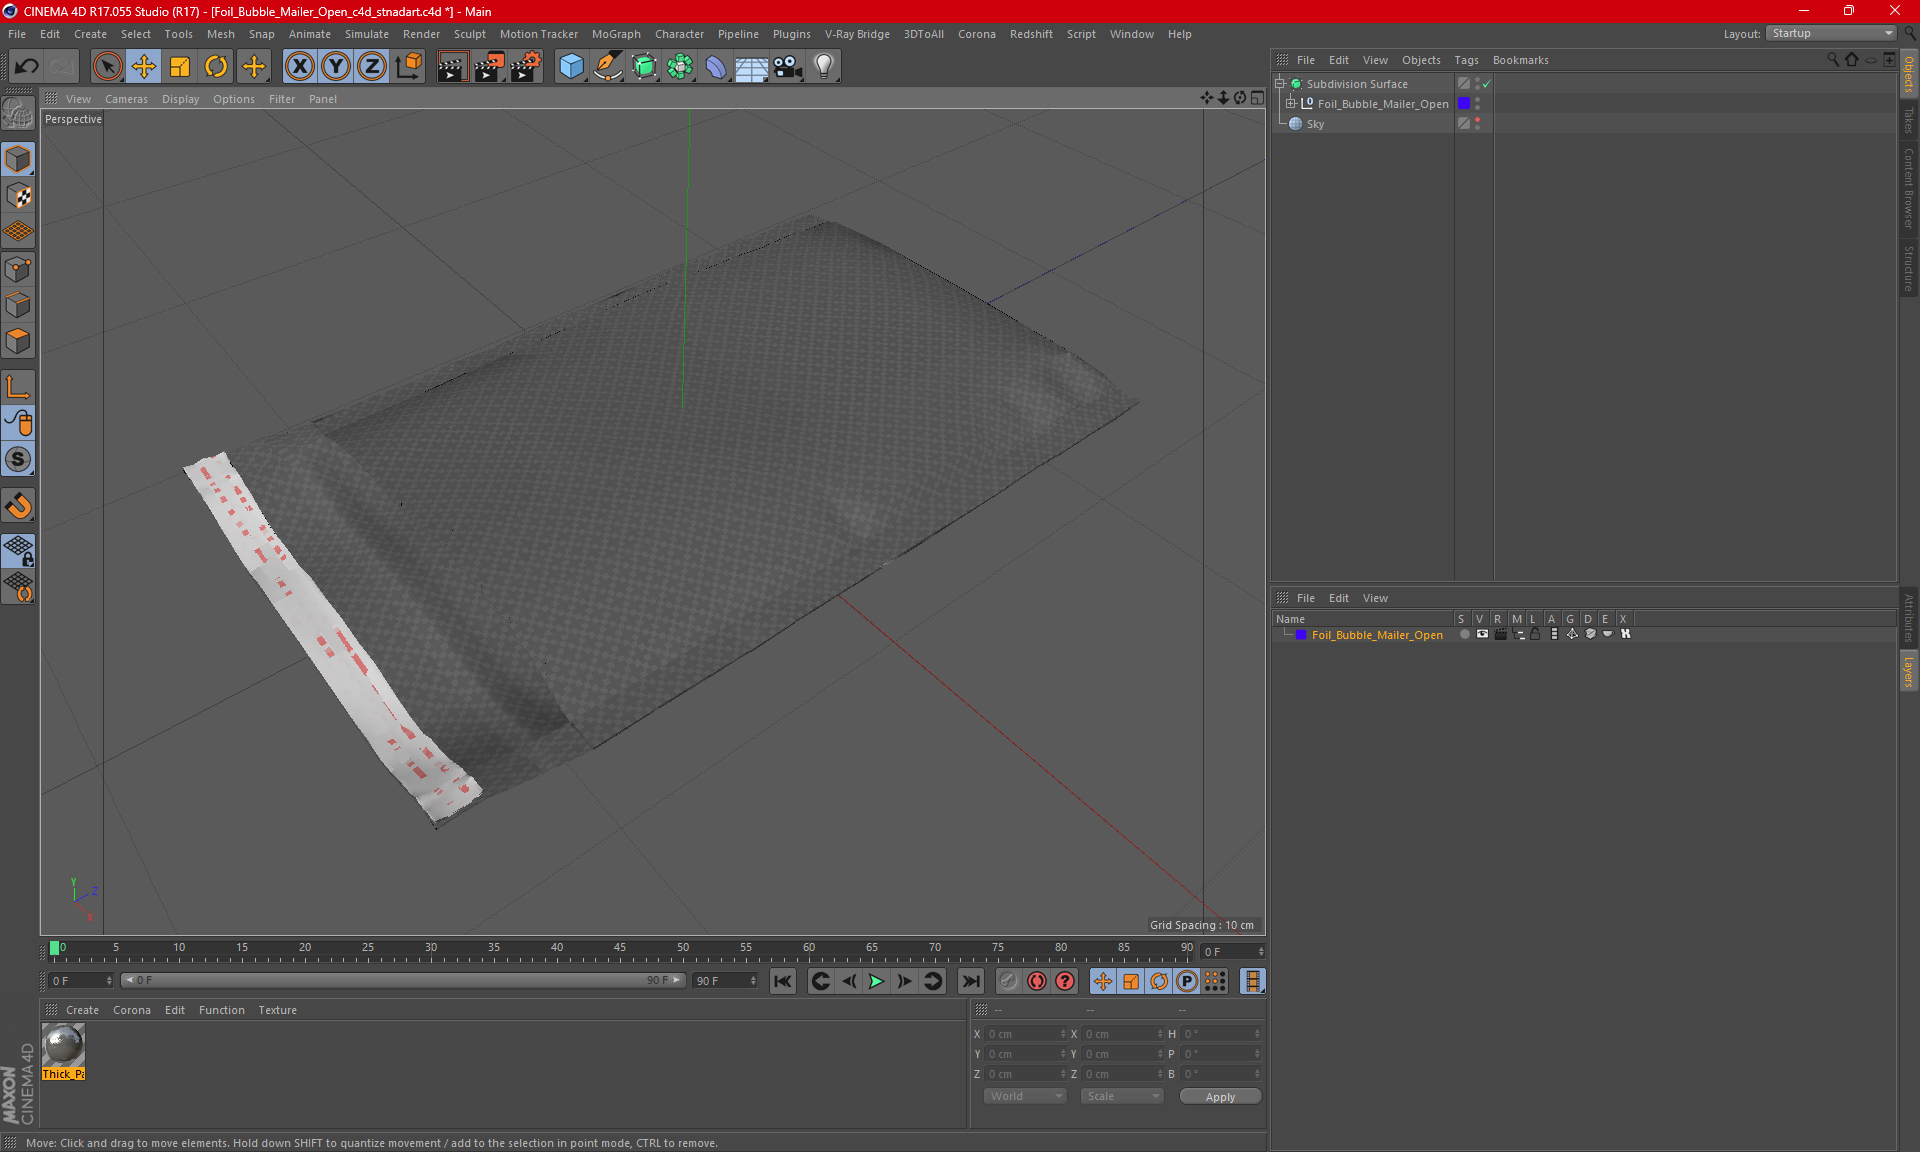Switch to Polygons mode
The image size is (1920, 1152).
[x=18, y=341]
